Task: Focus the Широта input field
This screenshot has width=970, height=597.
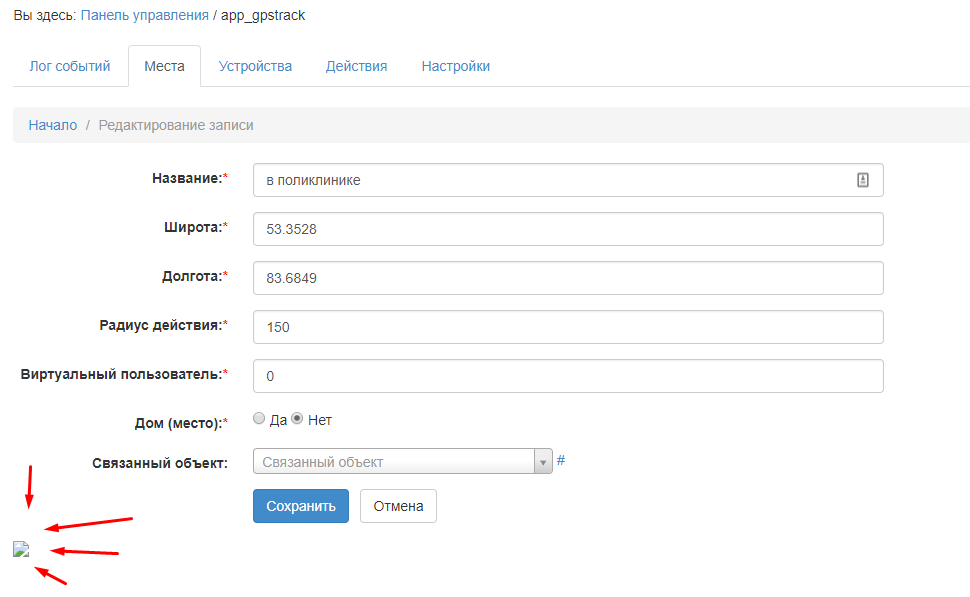Action: pyautogui.click(x=568, y=229)
